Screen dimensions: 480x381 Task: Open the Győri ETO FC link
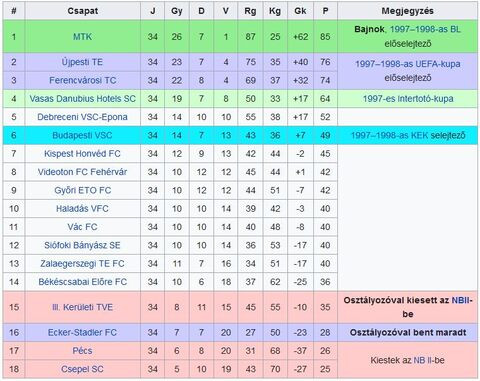(x=82, y=190)
